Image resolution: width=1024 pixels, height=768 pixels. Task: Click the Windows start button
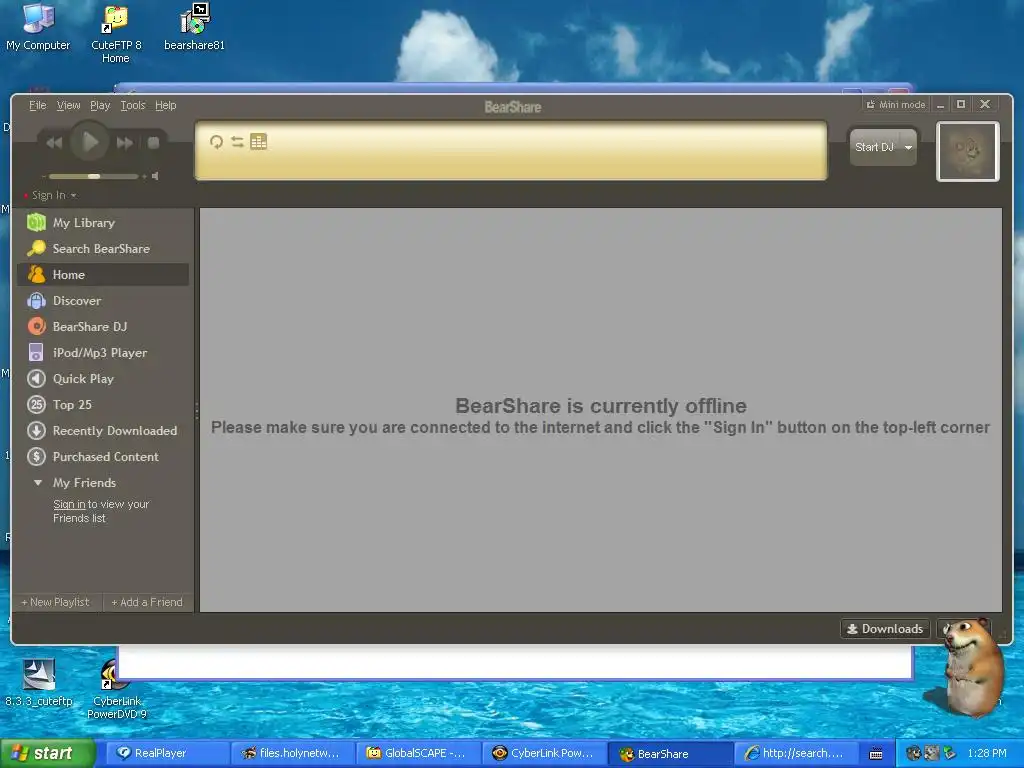click(48, 754)
